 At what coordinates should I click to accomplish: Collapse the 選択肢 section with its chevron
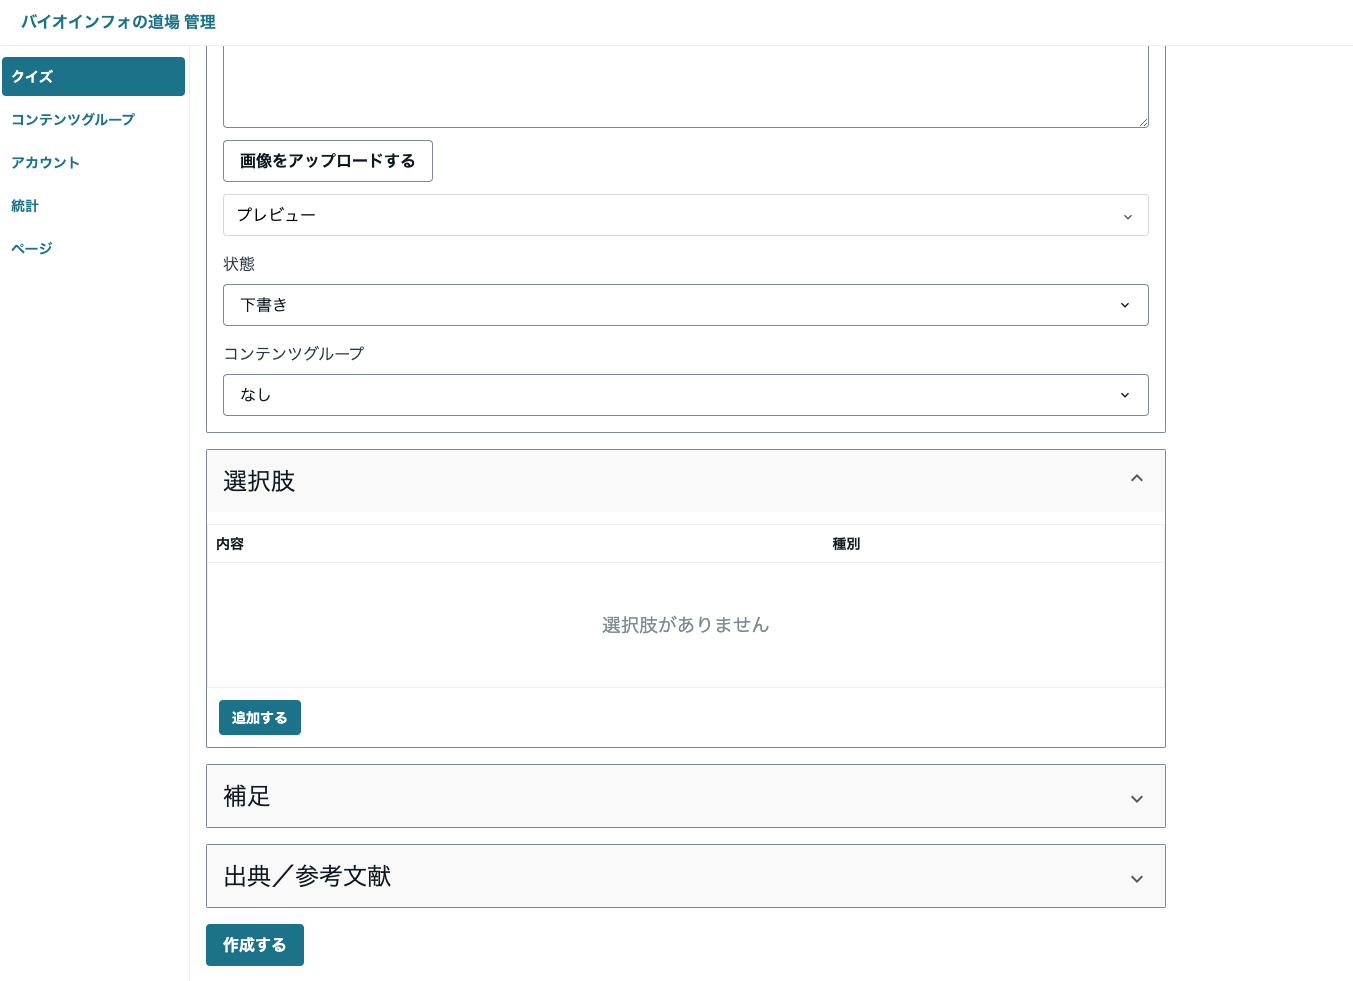pyautogui.click(x=1136, y=479)
